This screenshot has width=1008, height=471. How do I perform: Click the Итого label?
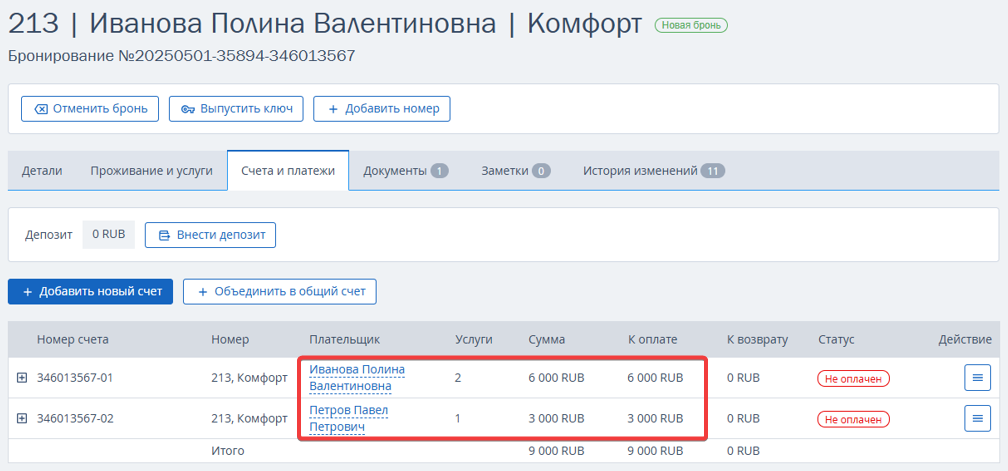[228, 450]
